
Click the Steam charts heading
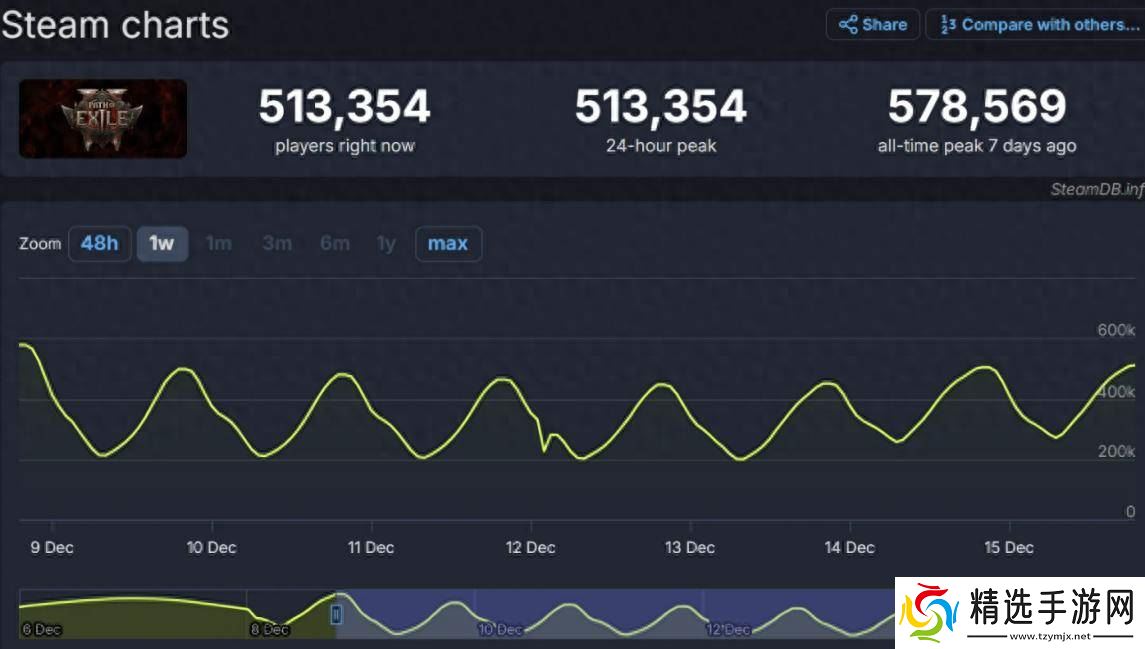[x=115, y=24]
